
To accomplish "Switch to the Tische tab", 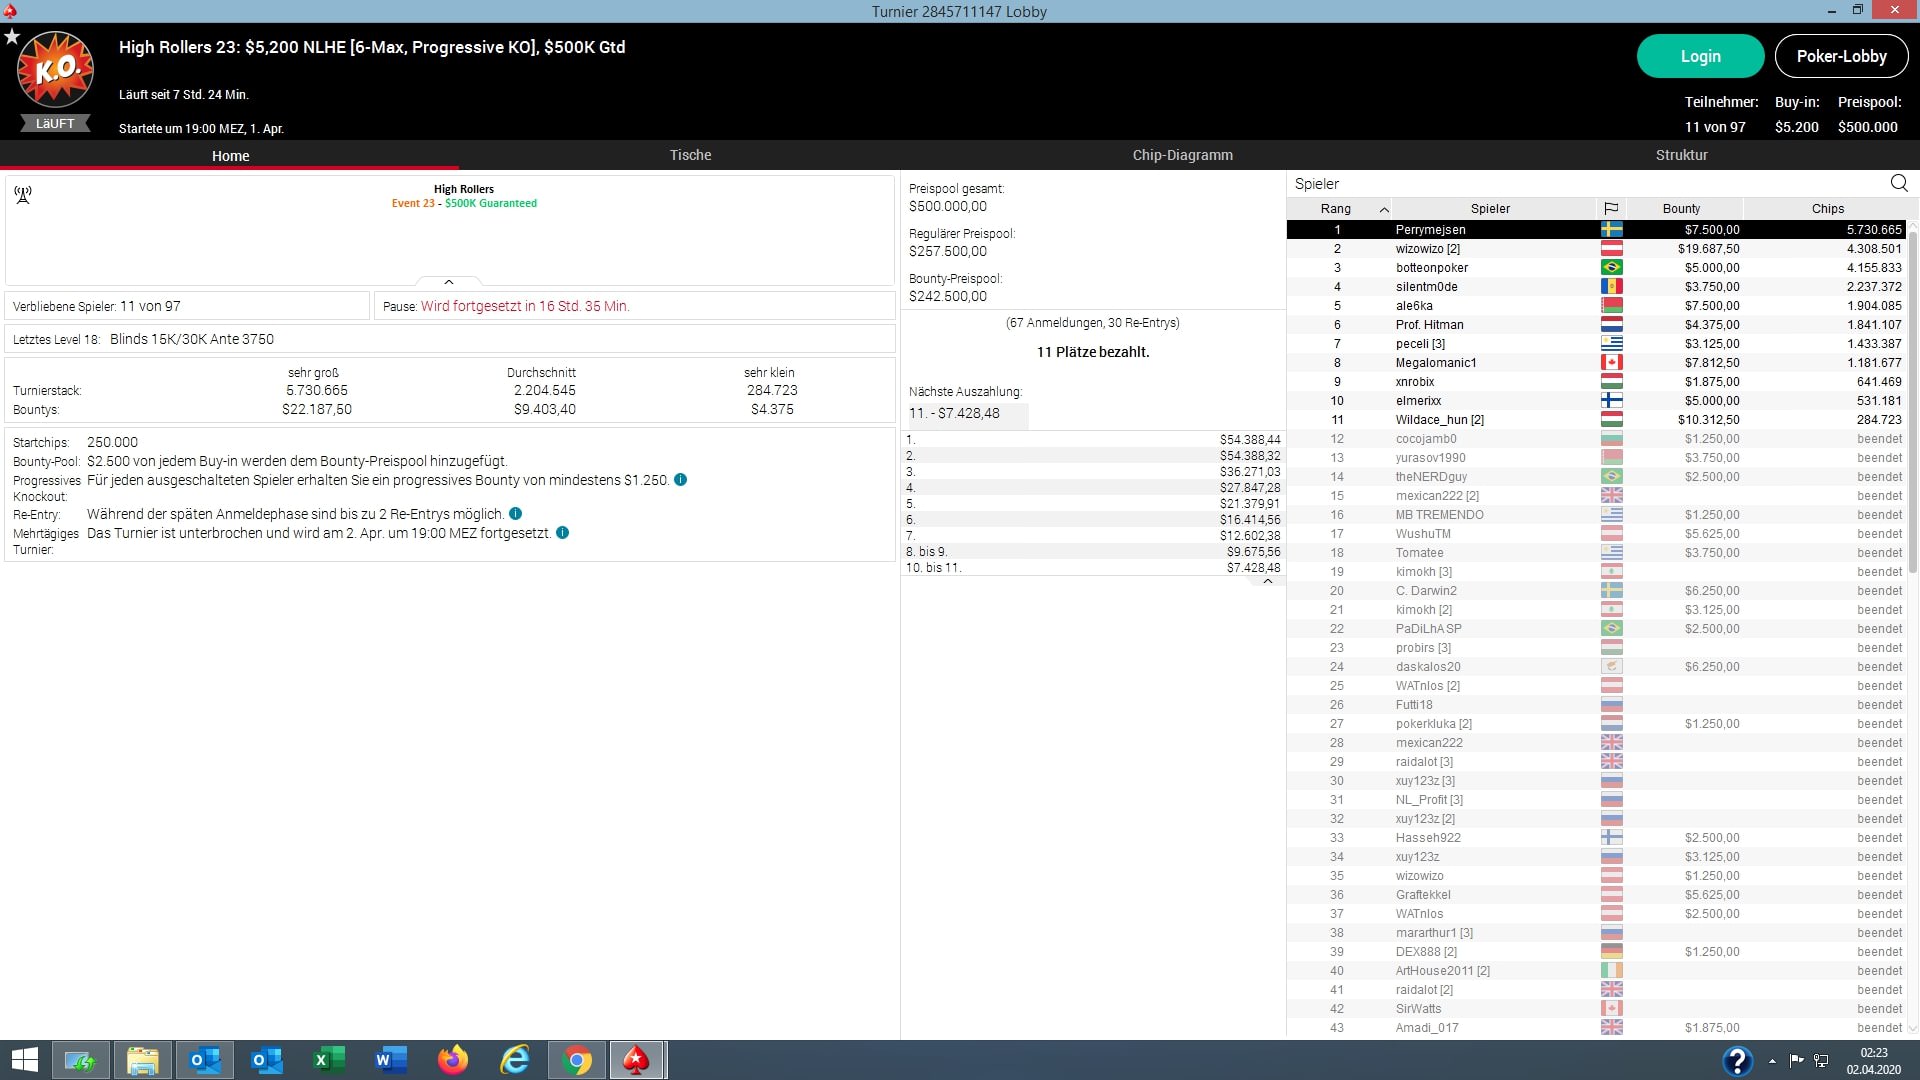I will pyautogui.click(x=690, y=155).
